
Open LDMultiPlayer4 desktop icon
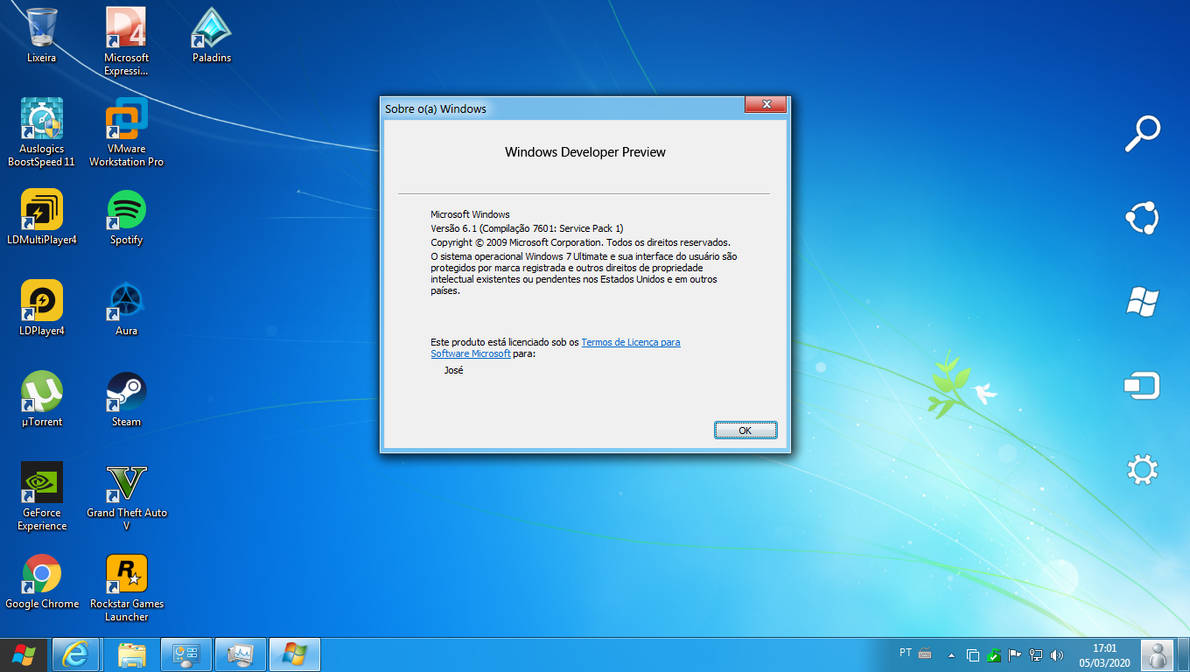(41, 217)
